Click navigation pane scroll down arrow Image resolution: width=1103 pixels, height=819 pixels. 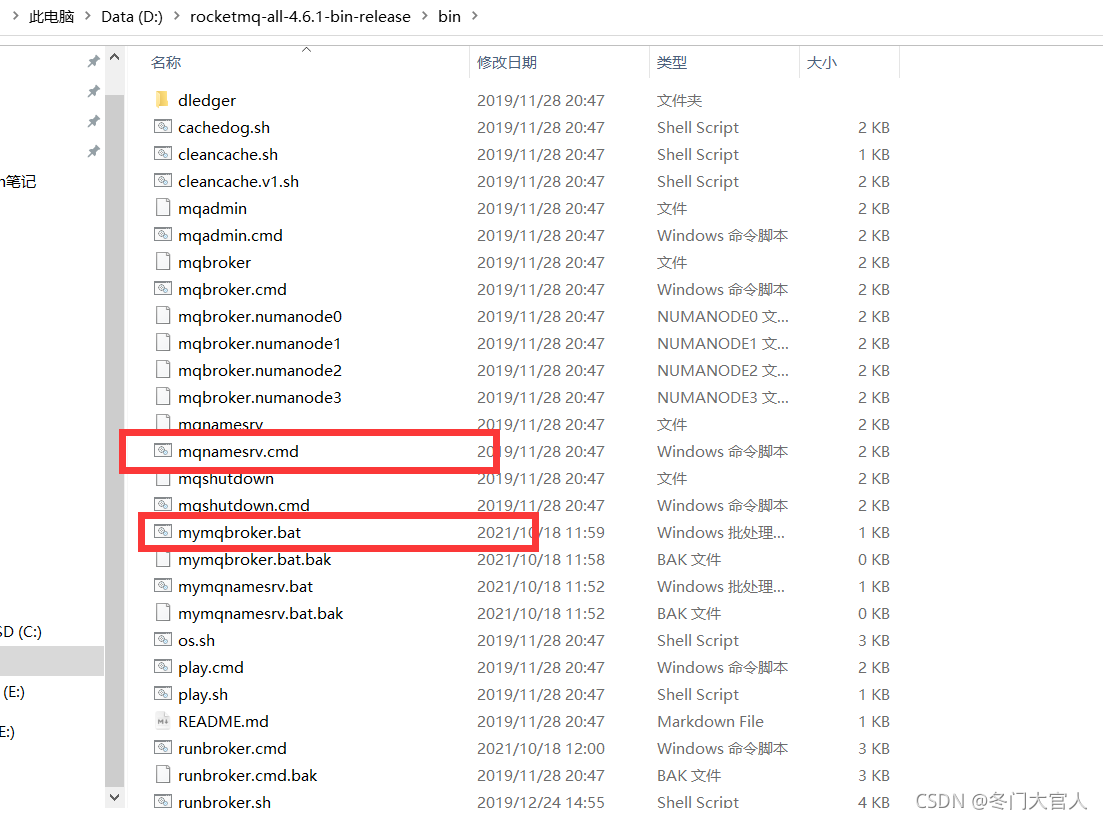[115, 797]
